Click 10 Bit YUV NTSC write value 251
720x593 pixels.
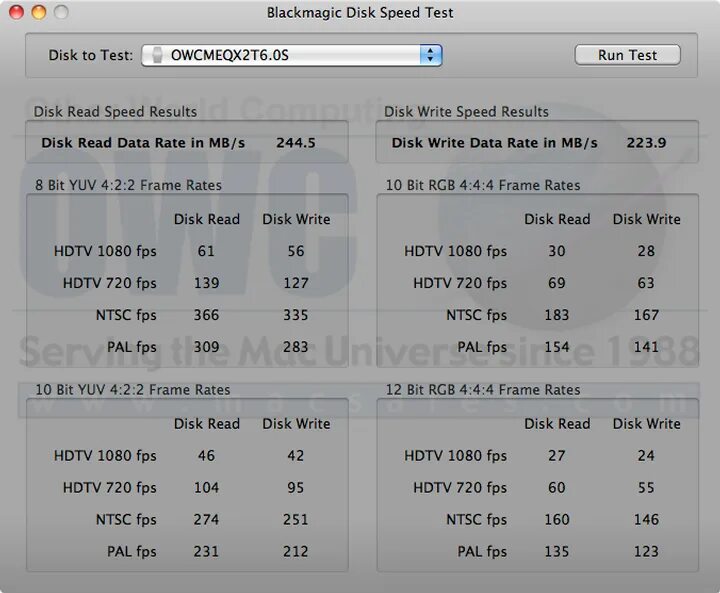[296, 520]
